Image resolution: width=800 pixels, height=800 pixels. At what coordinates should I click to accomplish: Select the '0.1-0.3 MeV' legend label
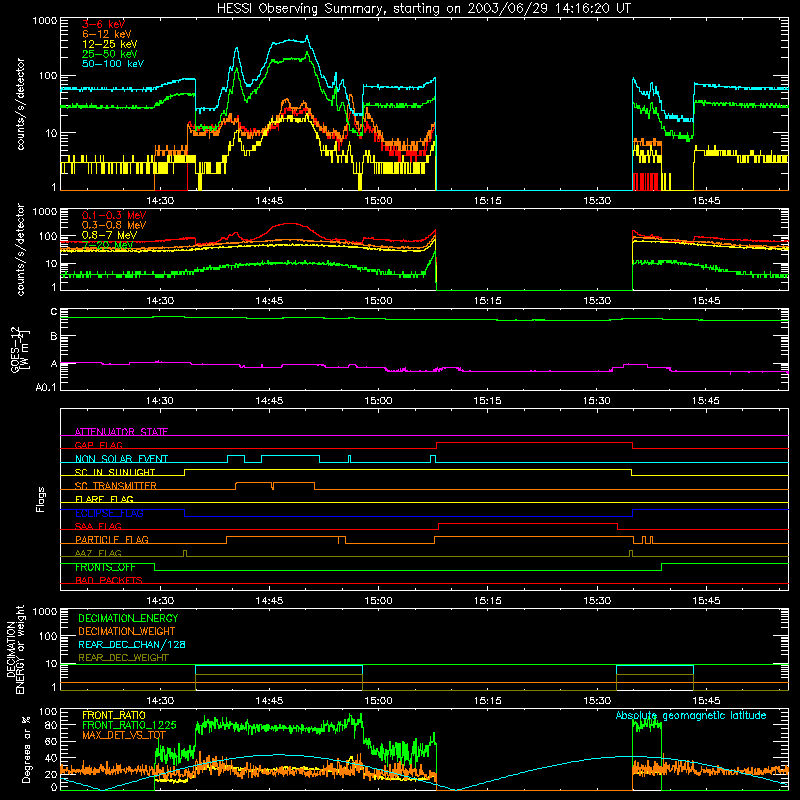tap(114, 215)
